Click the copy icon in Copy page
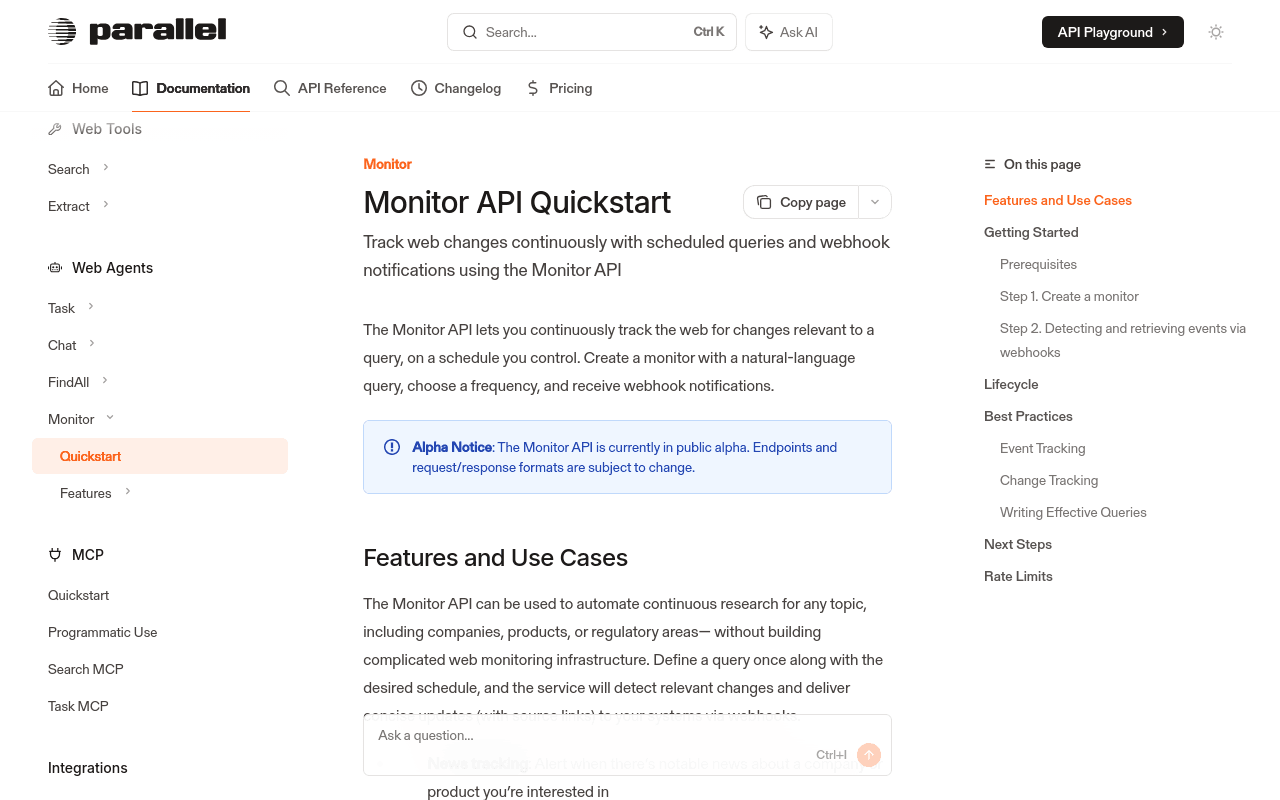1280x800 pixels. (x=764, y=202)
